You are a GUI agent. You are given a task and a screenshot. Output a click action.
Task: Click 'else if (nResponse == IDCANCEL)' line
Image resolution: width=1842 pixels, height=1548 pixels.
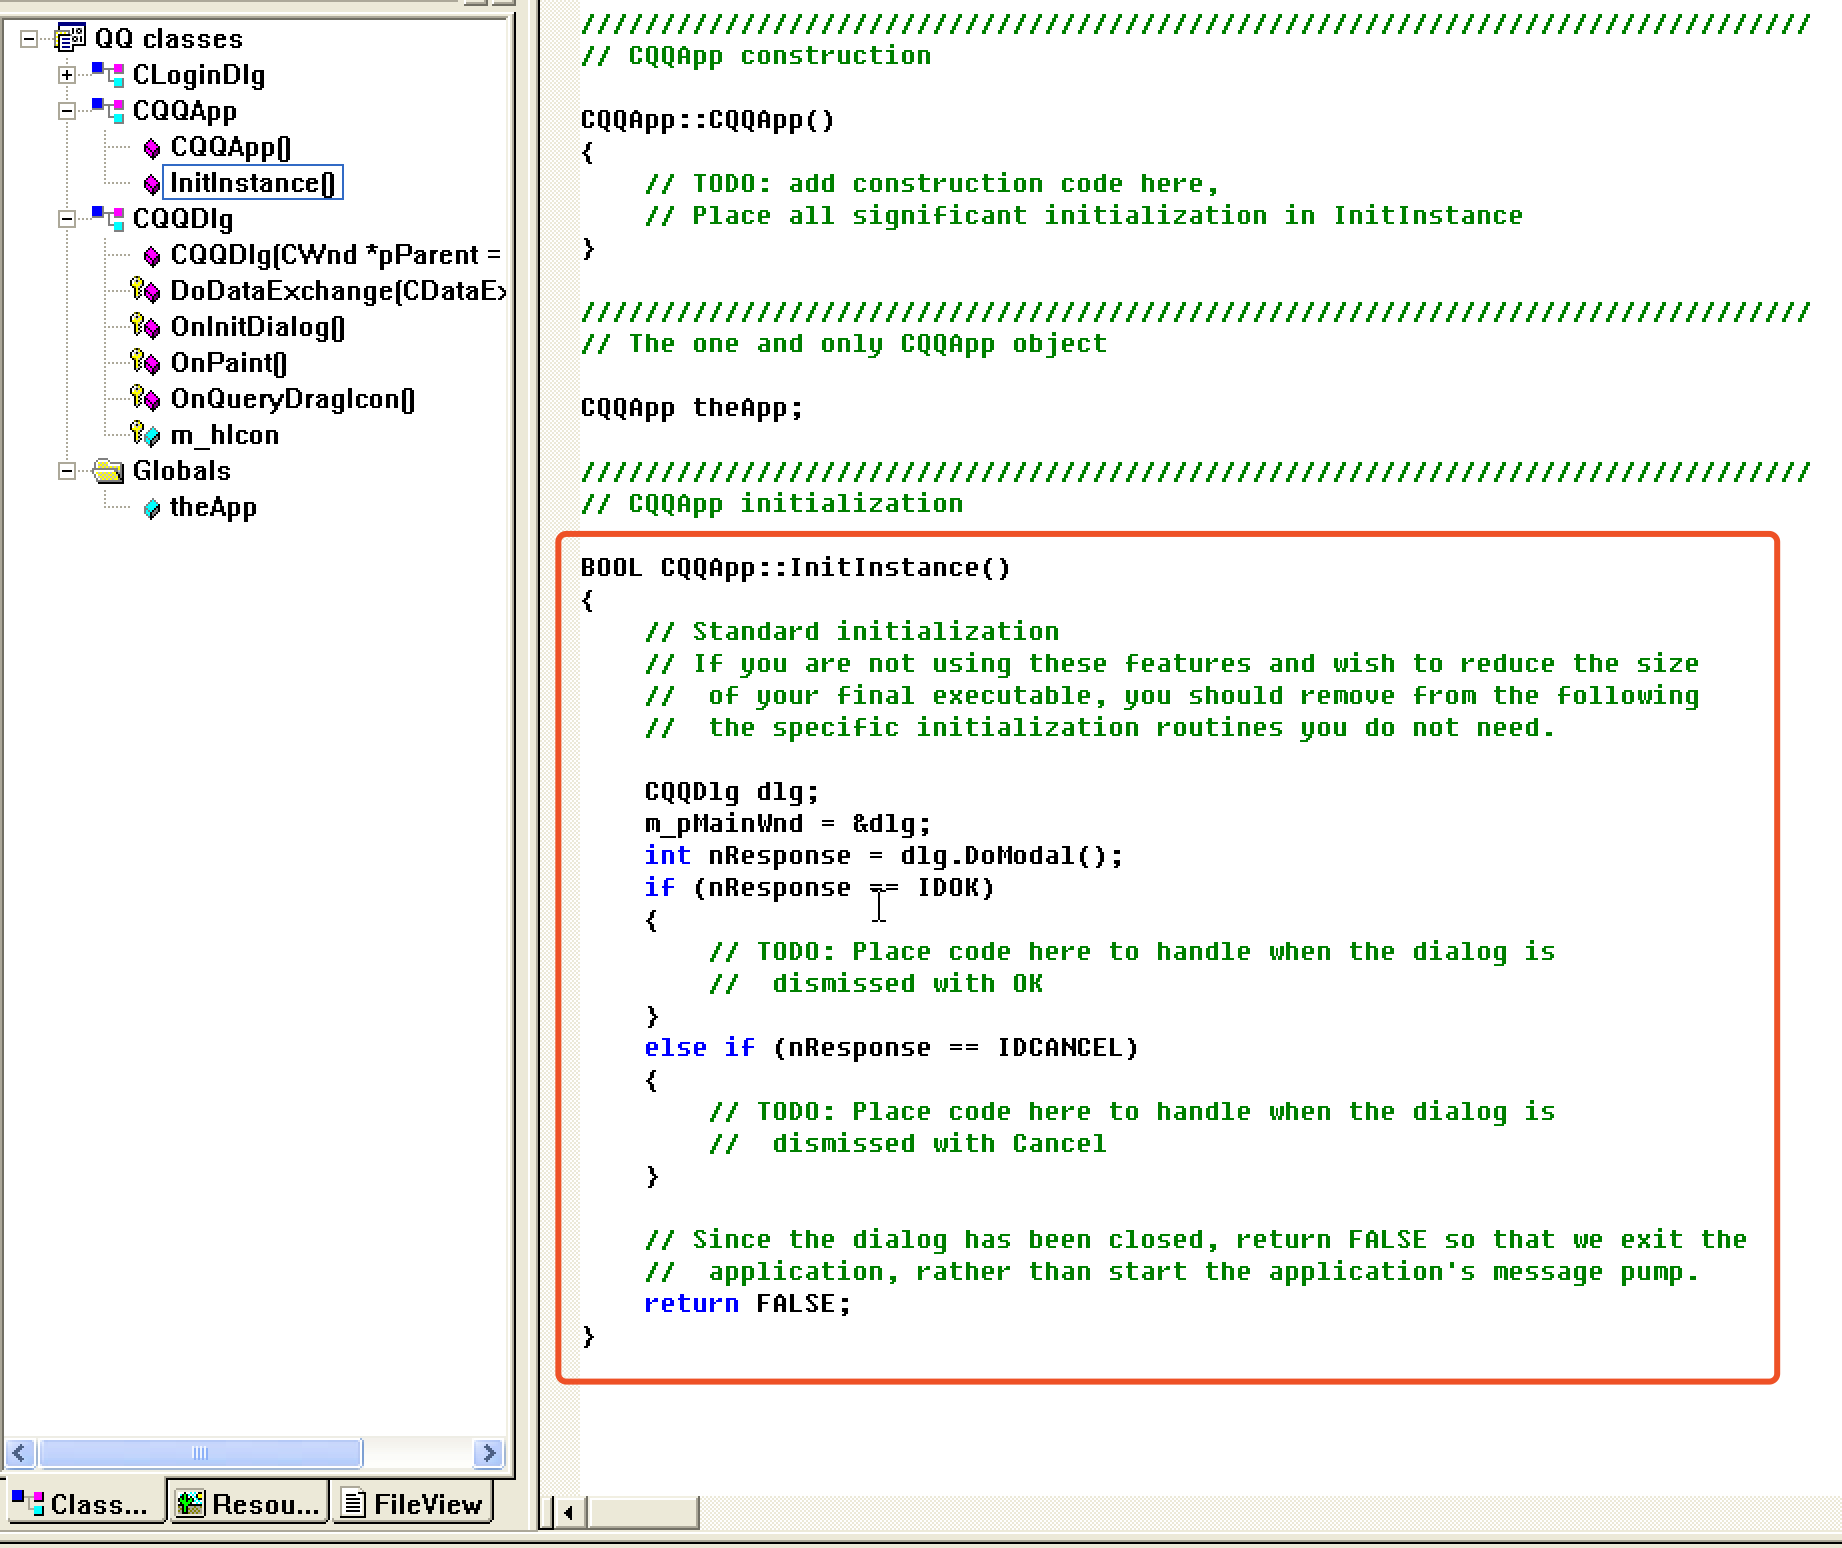coord(892,1048)
